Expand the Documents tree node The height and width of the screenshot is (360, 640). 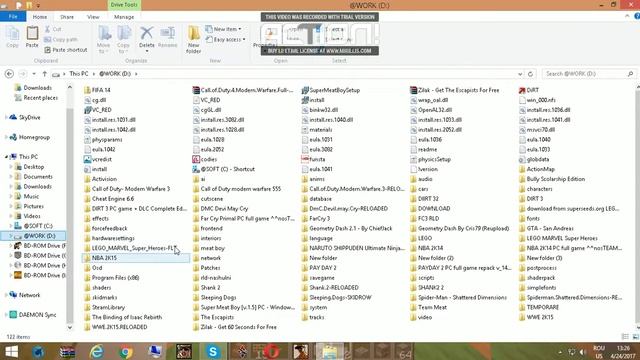coord(11,177)
